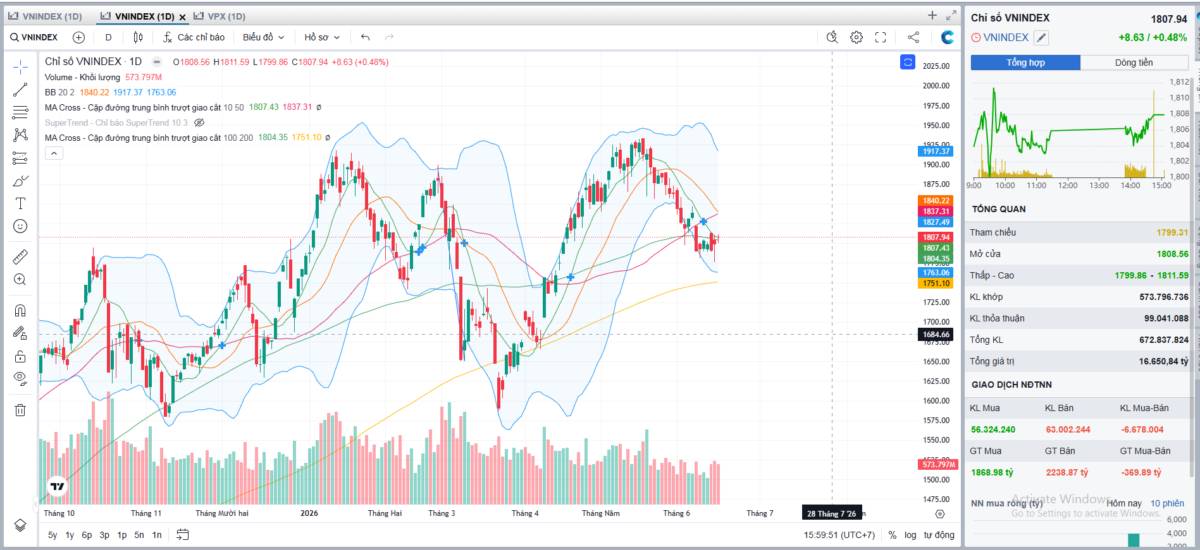1200x550 pixels.
Task: Set the time range to 3p
Action: (104, 535)
